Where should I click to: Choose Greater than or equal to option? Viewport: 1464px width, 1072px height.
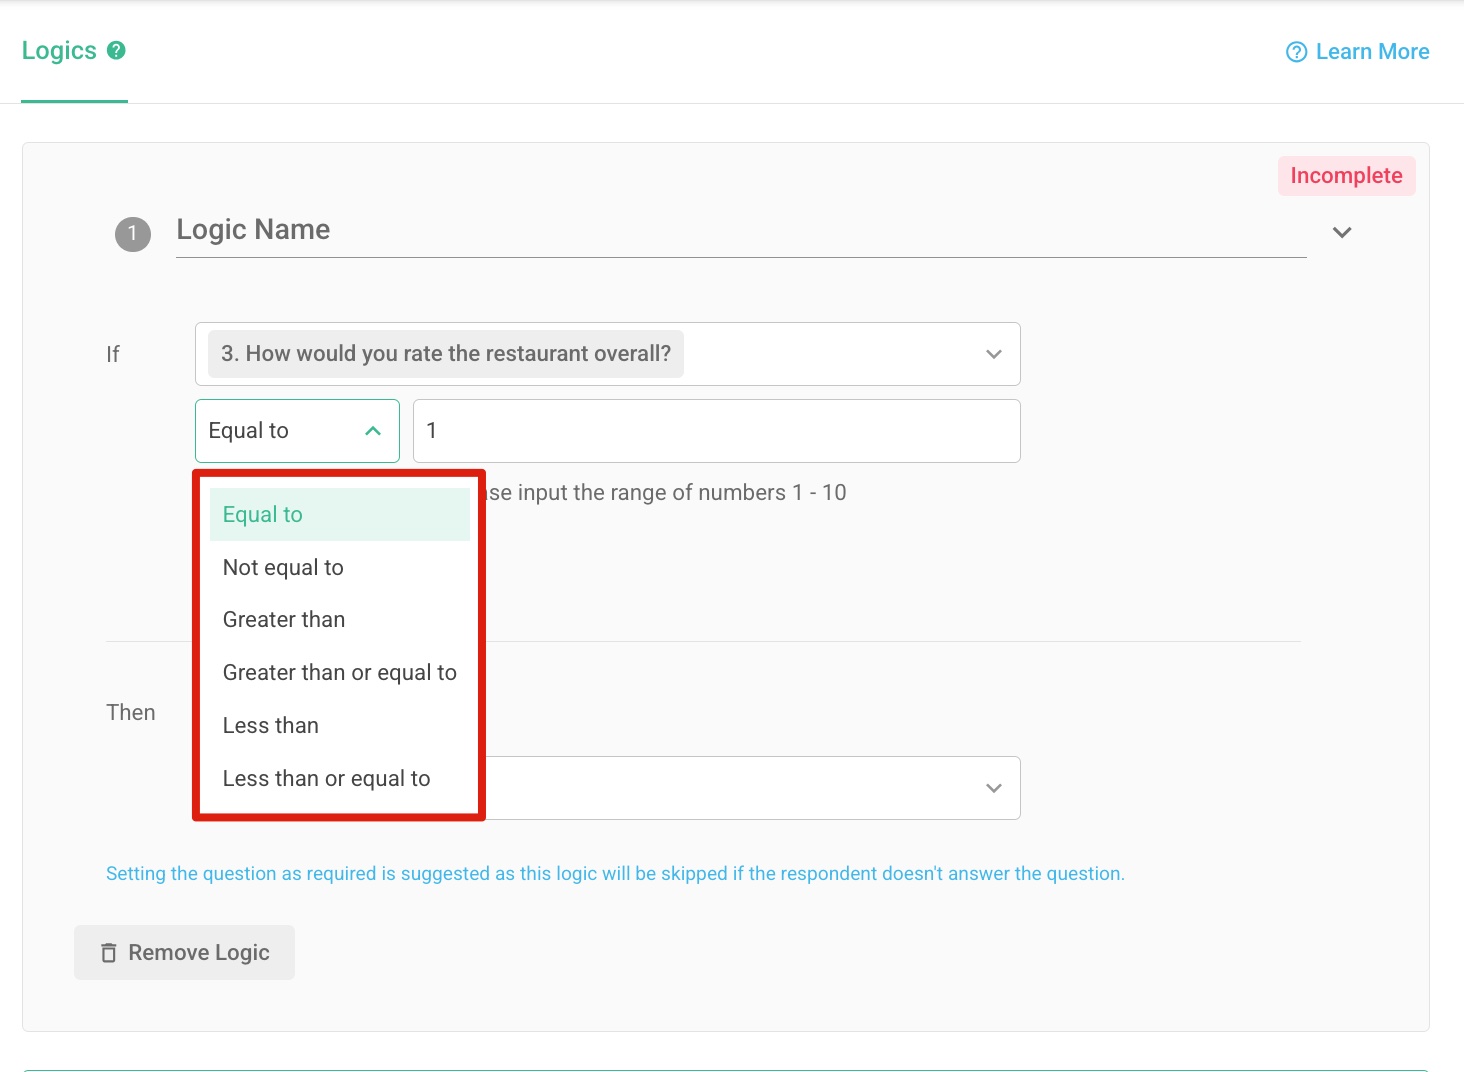click(x=339, y=672)
